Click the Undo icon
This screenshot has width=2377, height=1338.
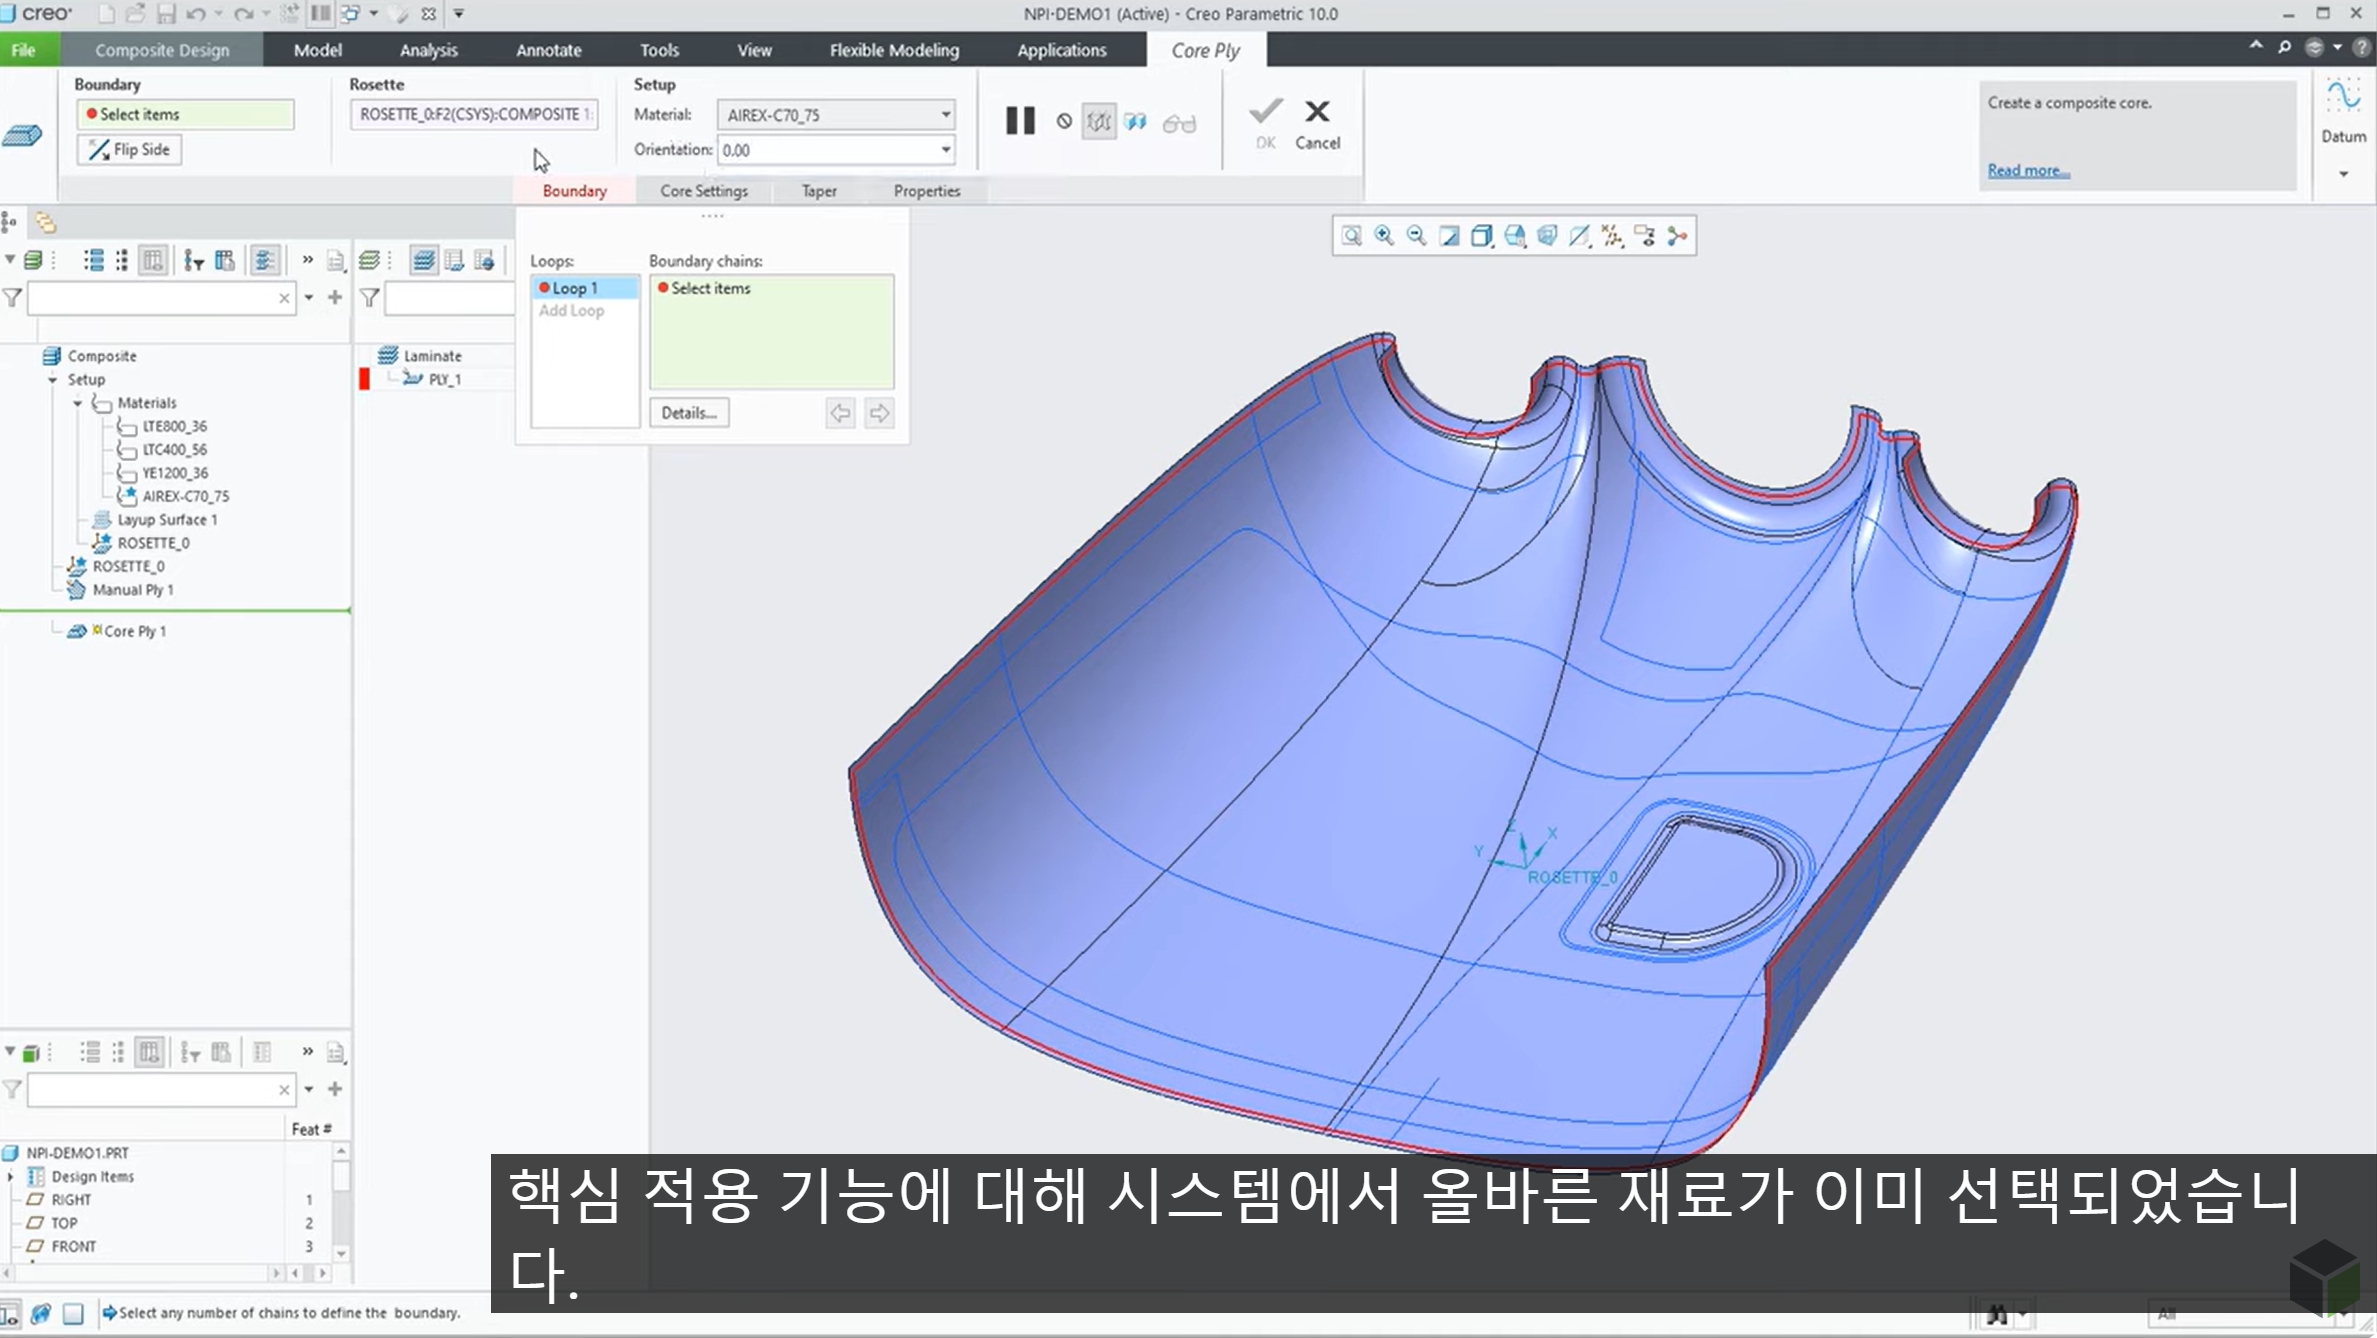(x=196, y=14)
